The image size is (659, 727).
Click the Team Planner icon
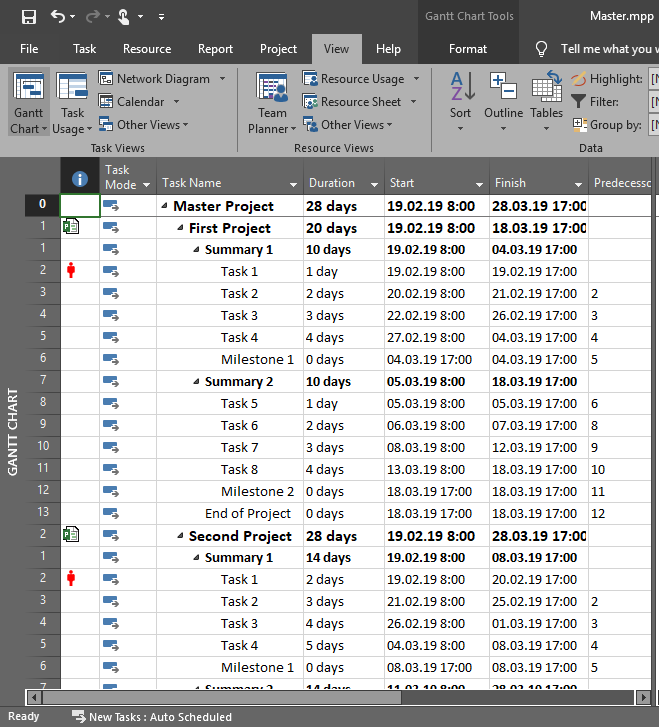(272, 92)
